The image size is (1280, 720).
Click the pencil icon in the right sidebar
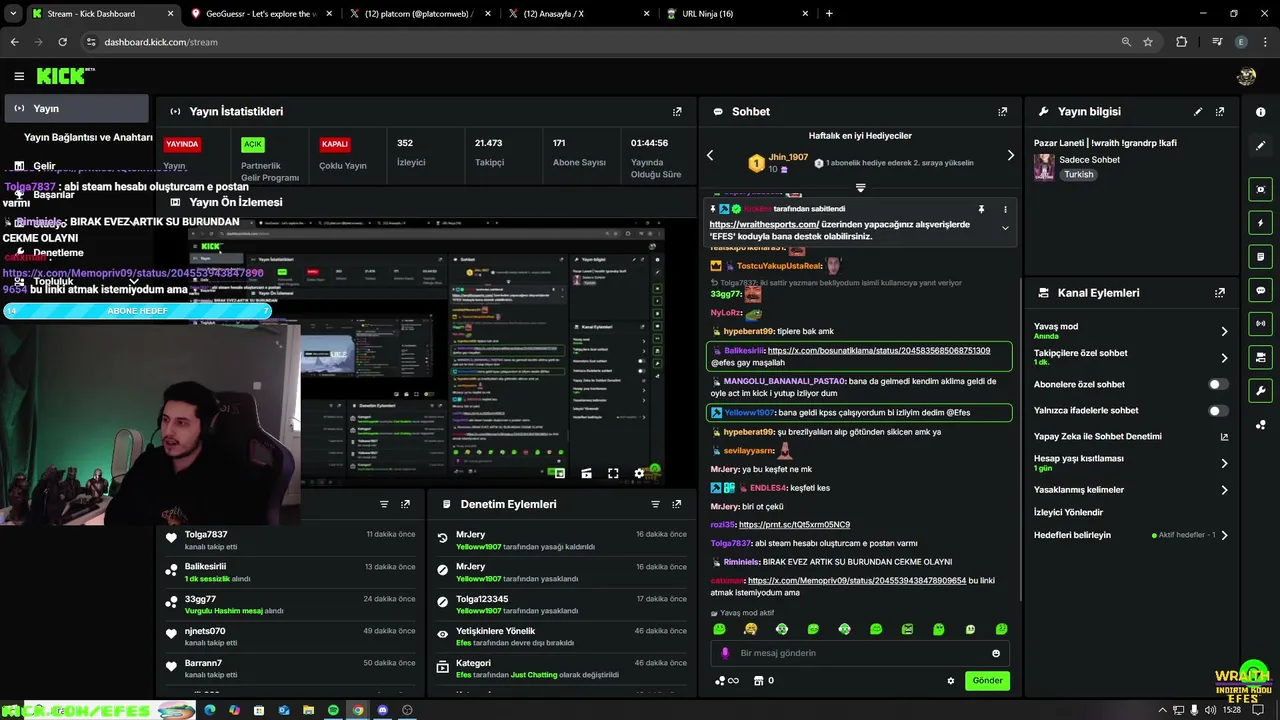tap(1261, 146)
